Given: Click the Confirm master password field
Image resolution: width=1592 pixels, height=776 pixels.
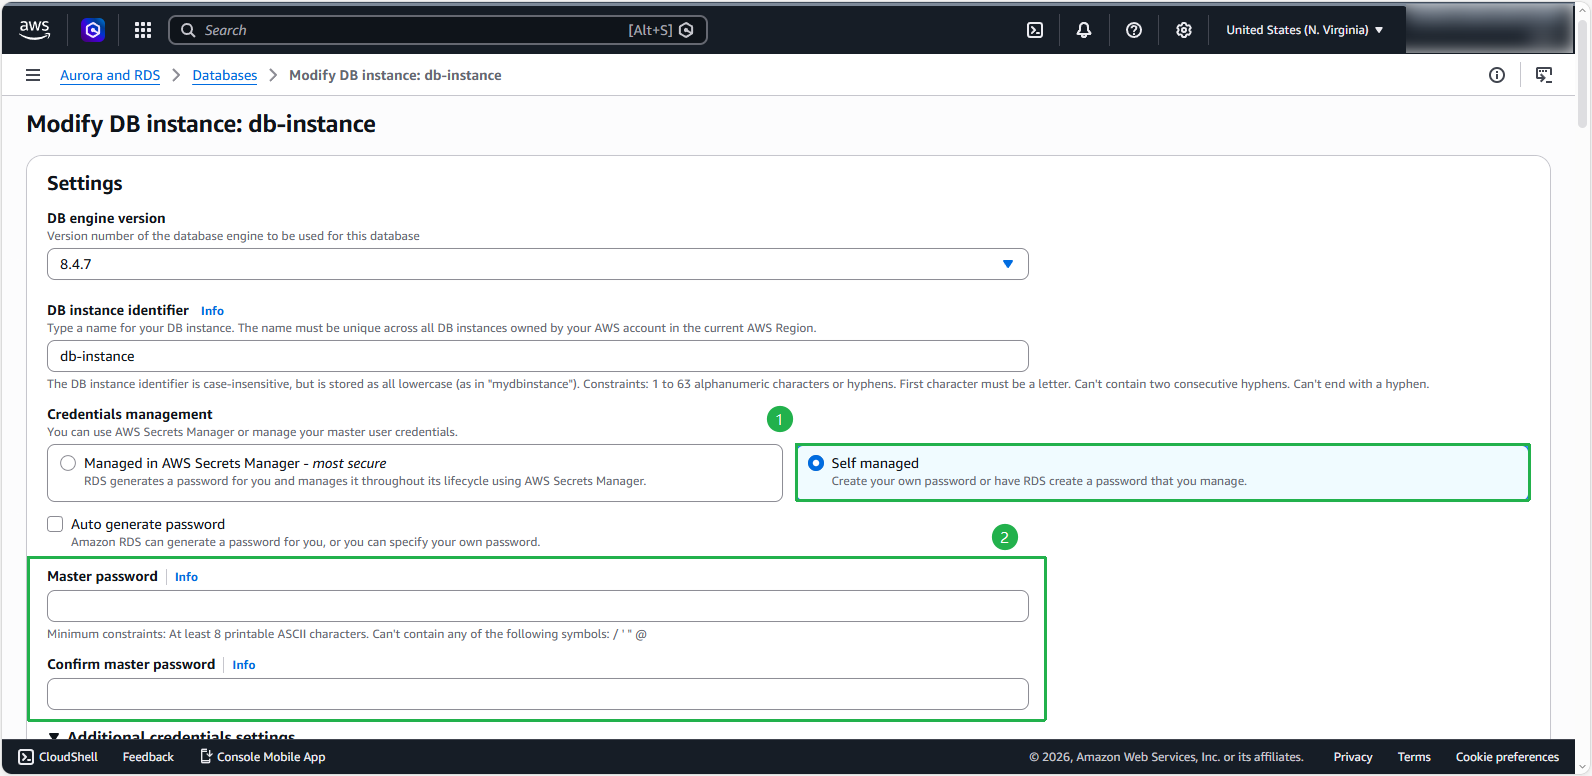Looking at the screenshot, I should 538,694.
